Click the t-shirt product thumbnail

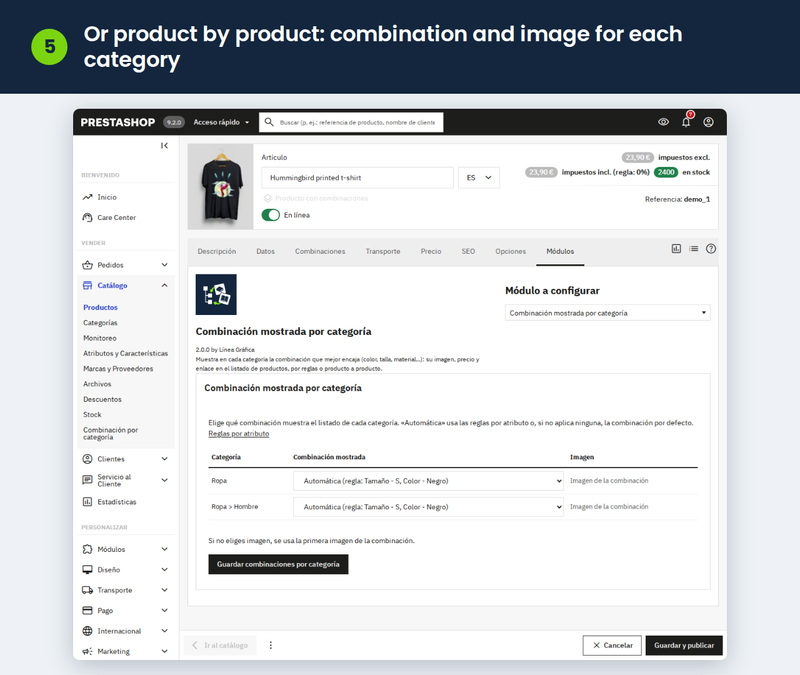tap(220, 187)
